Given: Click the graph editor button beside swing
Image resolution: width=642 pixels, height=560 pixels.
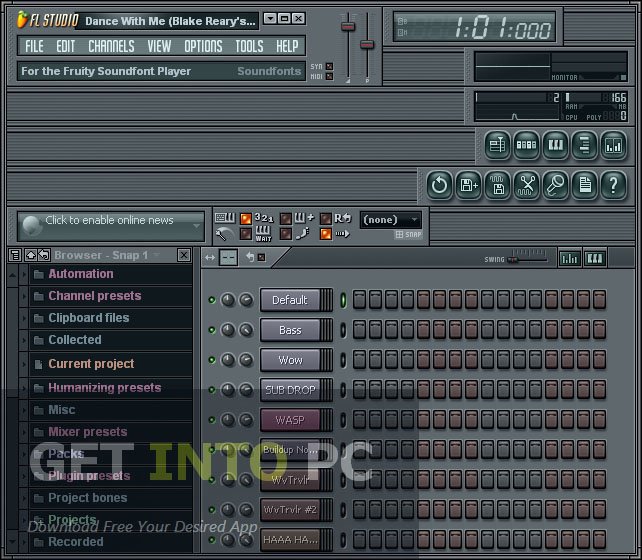Looking at the screenshot, I should tap(570, 259).
